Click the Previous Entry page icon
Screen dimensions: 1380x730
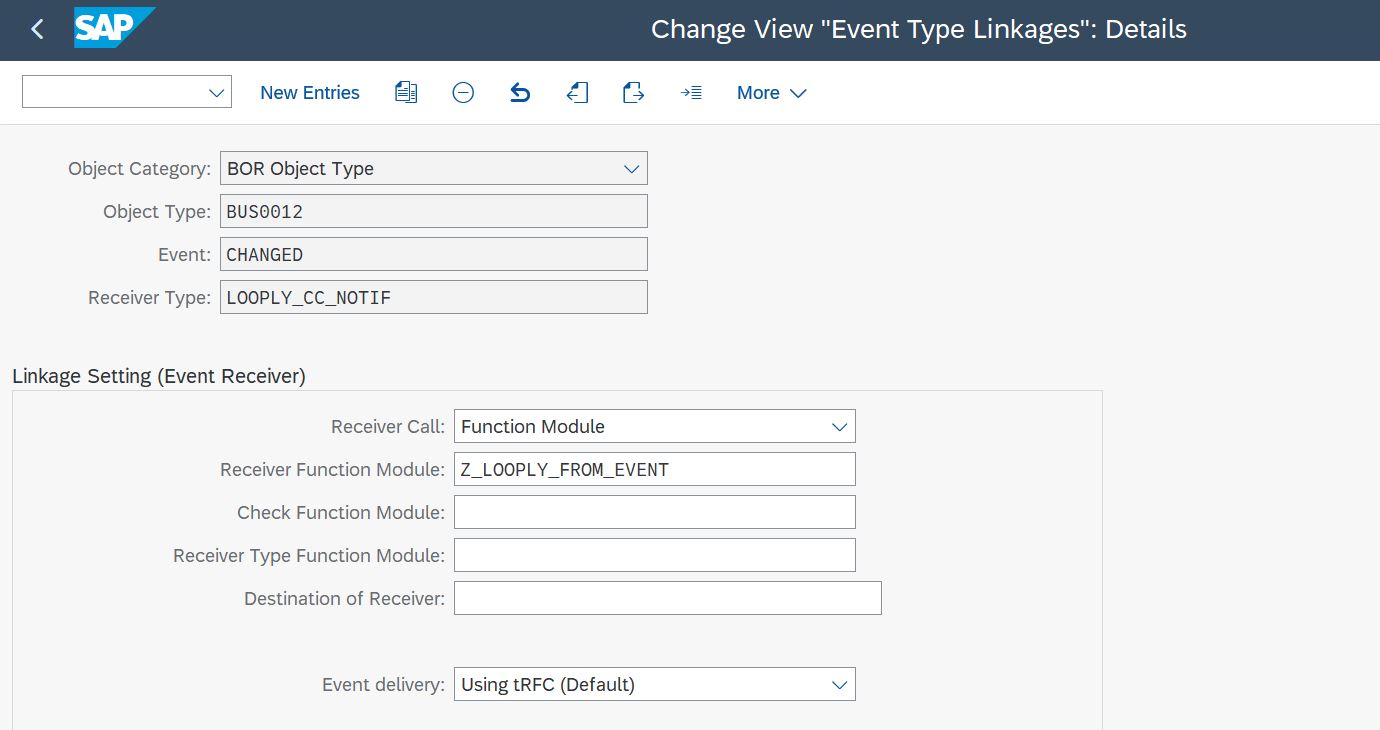(577, 93)
